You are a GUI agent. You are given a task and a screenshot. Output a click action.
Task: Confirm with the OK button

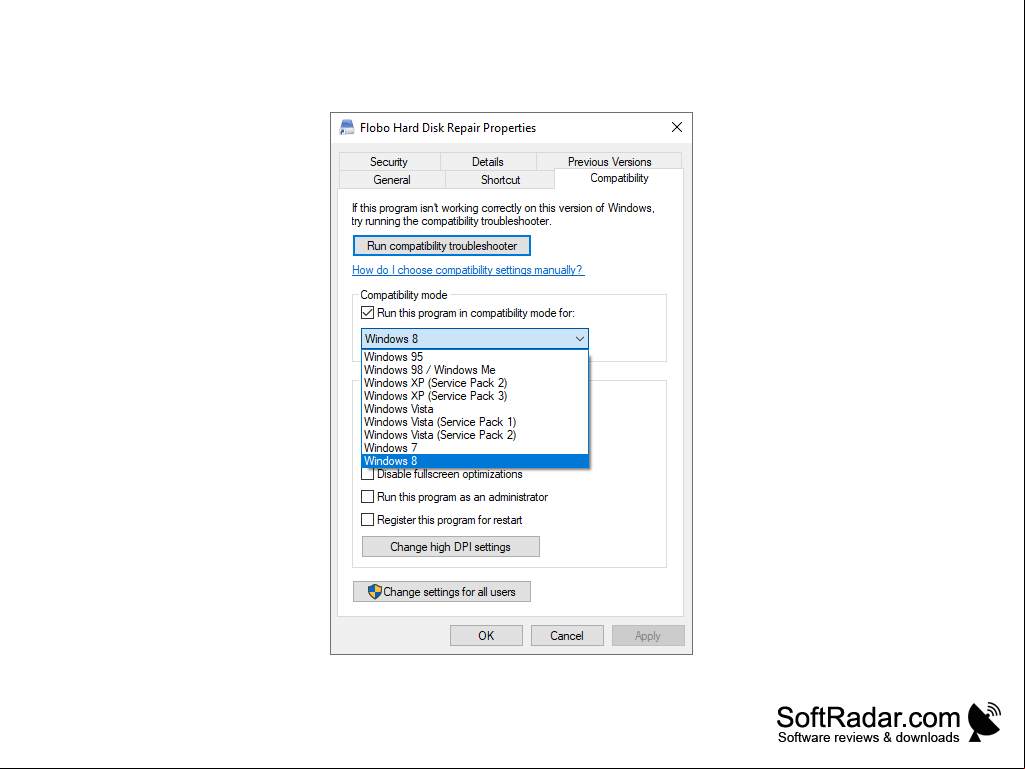[486, 636]
